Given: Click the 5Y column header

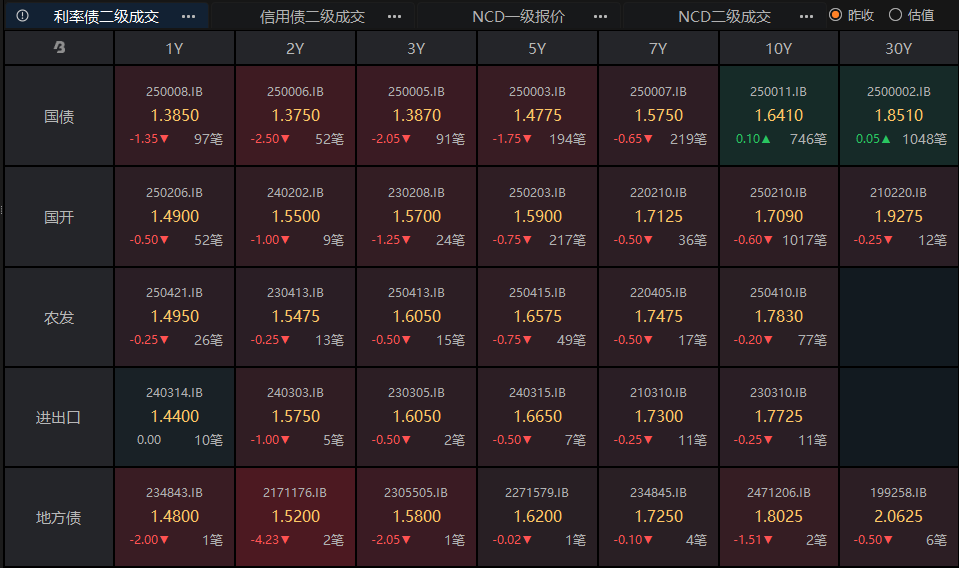Looking at the screenshot, I should tap(537, 48).
